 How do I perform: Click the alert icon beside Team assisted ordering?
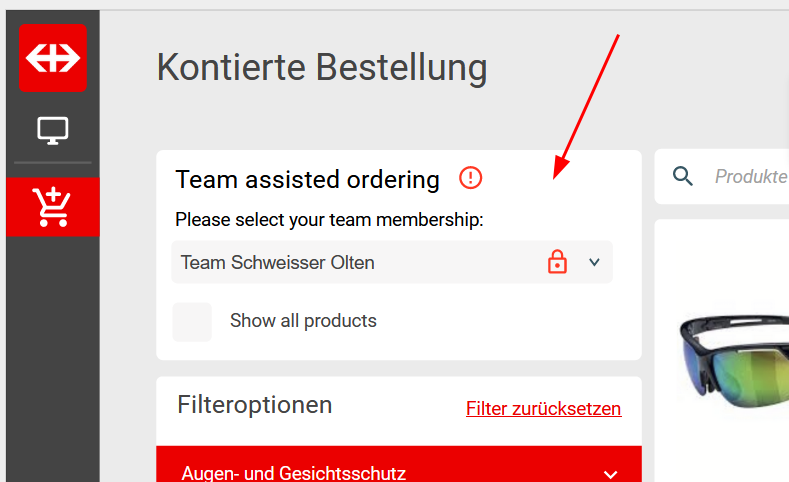tap(470, 178)
